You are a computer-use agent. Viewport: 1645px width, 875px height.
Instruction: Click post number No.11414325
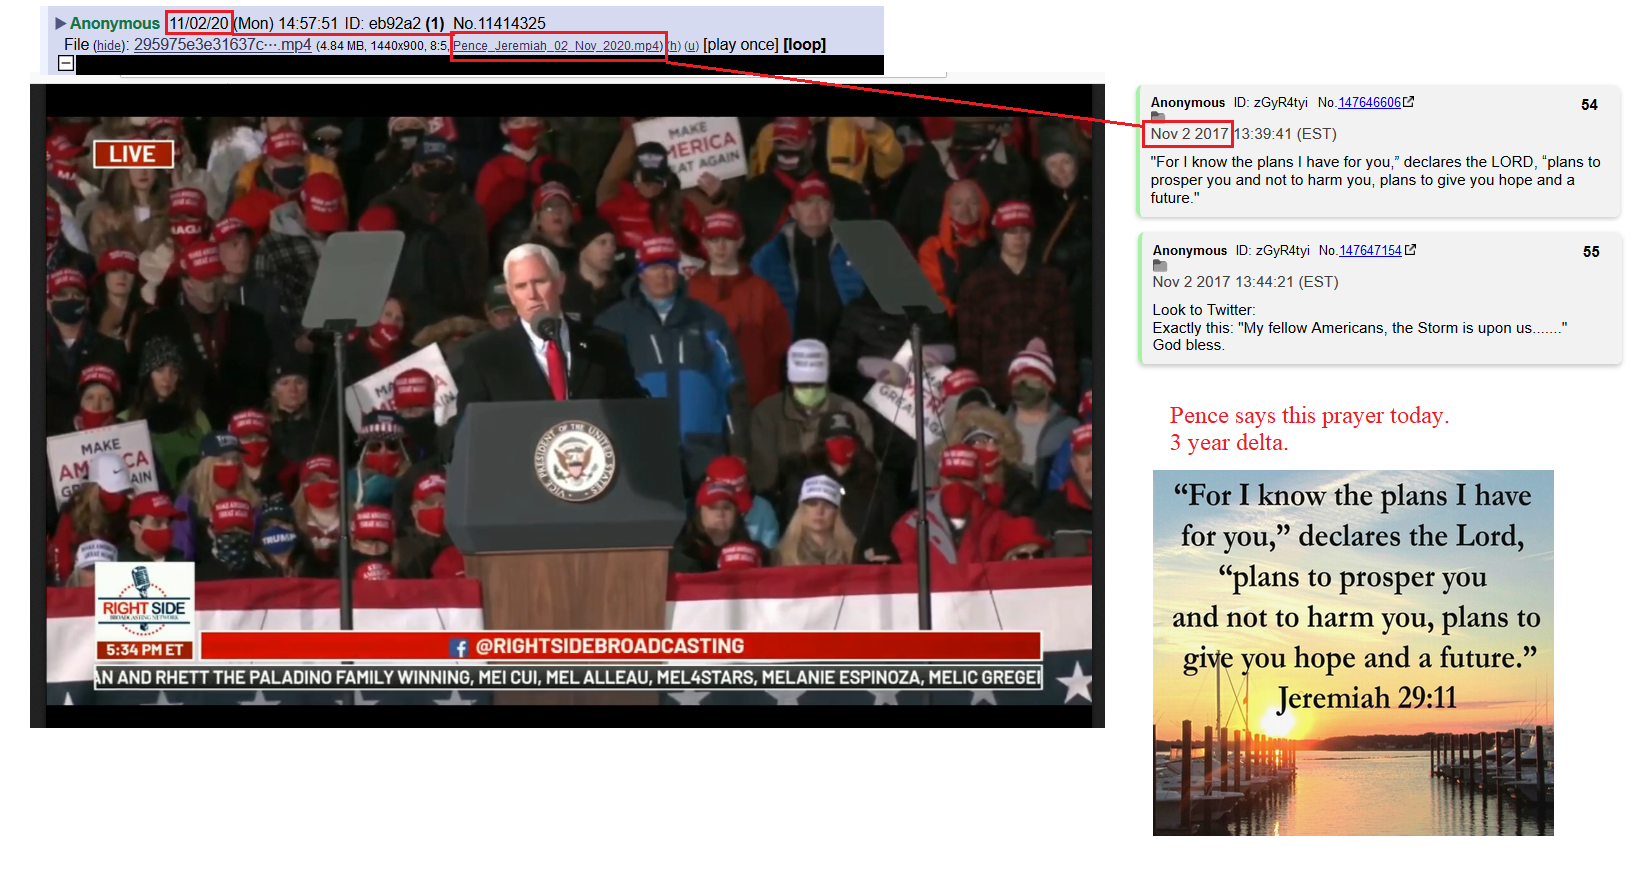pyautogui.click(x=499, y=23)
